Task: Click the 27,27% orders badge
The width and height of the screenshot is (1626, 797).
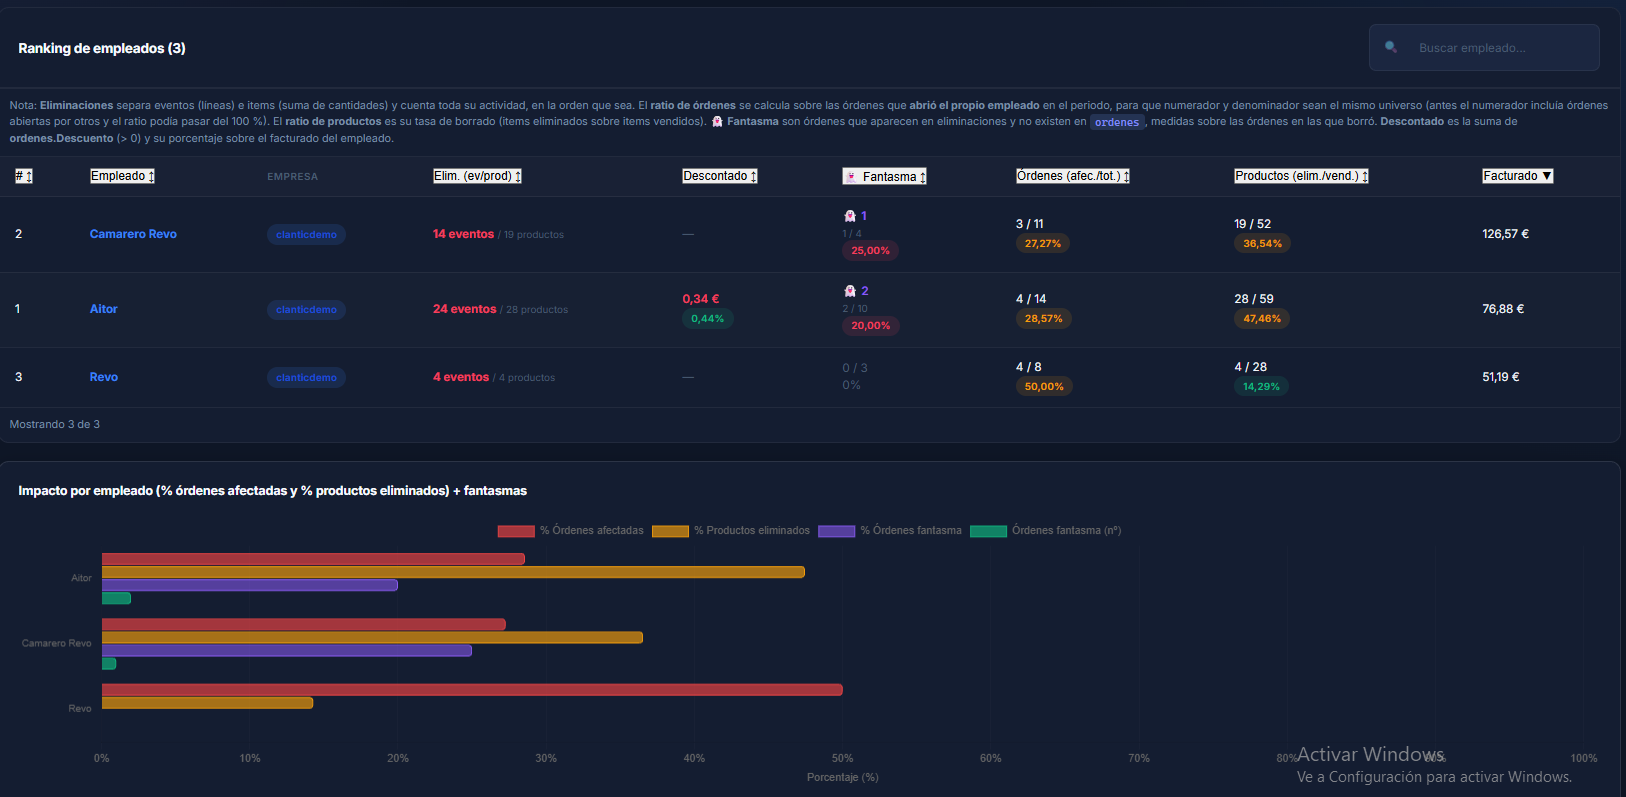Action: coord(1043,244)
